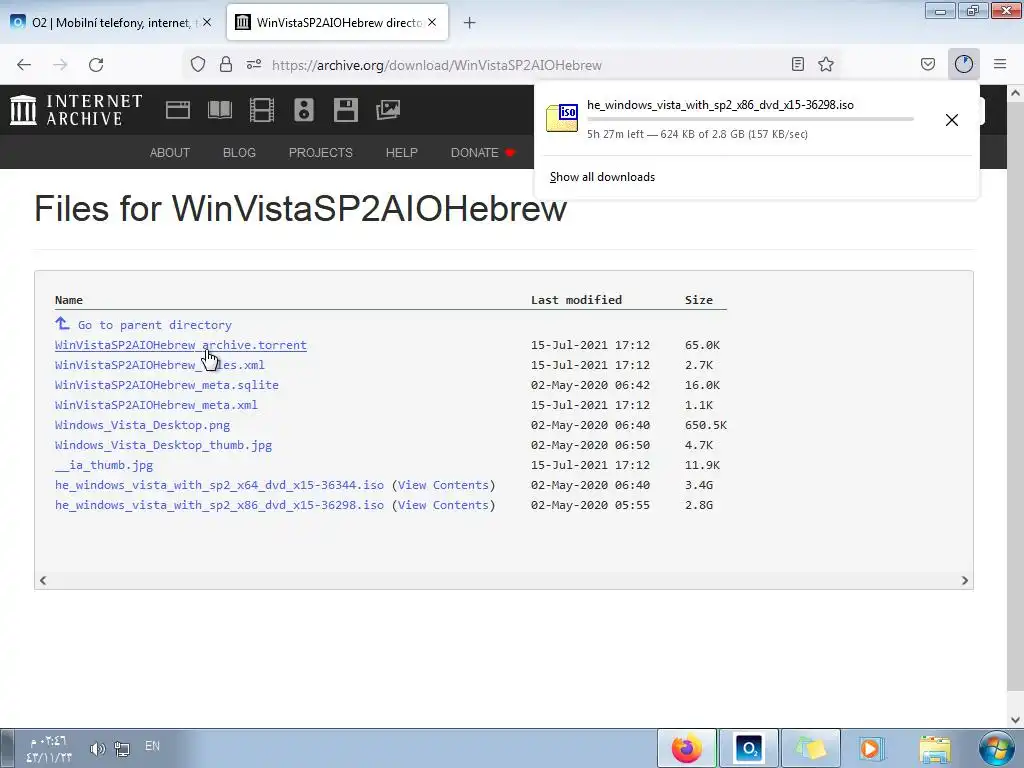Image resolution: width=1024 pixels, height=768 pixels.
Task: Cancel the ISO download
Action: (x=952, y=120)
